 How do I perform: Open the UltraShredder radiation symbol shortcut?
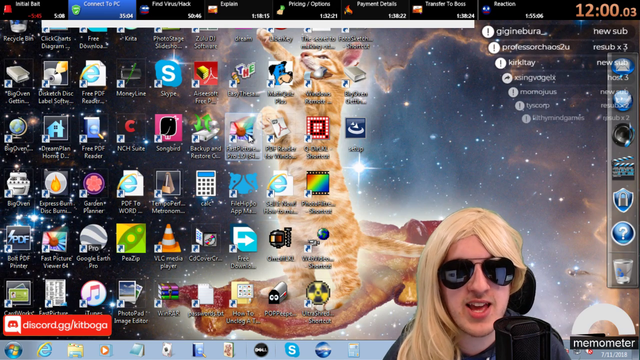click(x=318, y=302)
